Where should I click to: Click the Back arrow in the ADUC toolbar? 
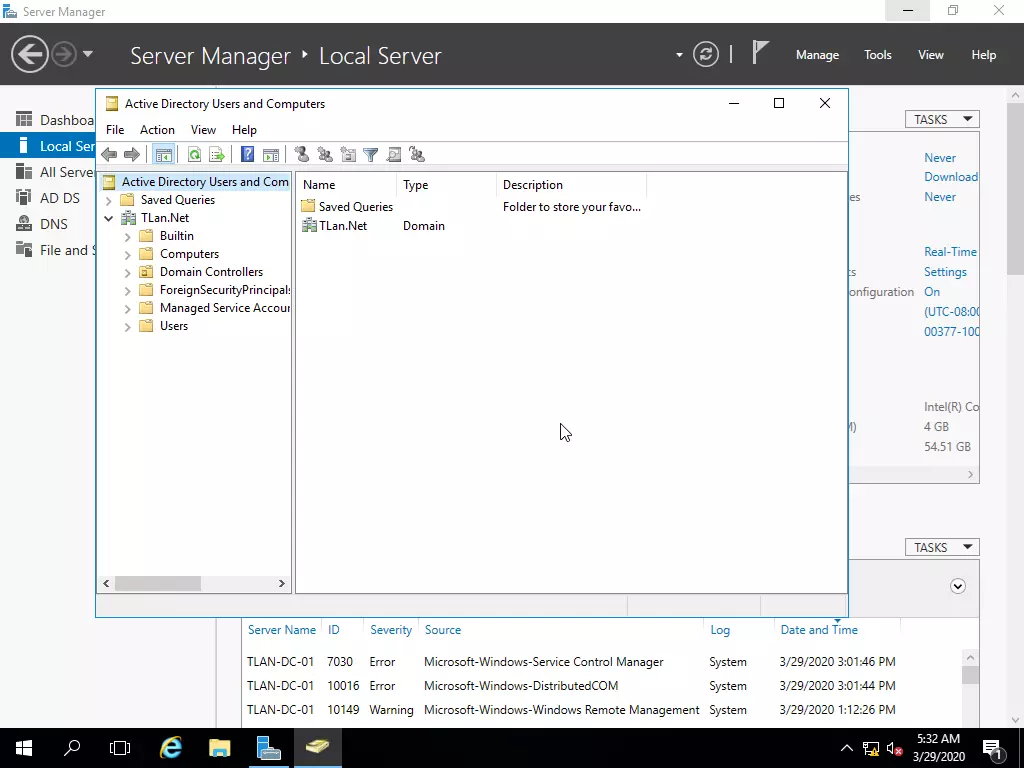(x=109, y=155)
